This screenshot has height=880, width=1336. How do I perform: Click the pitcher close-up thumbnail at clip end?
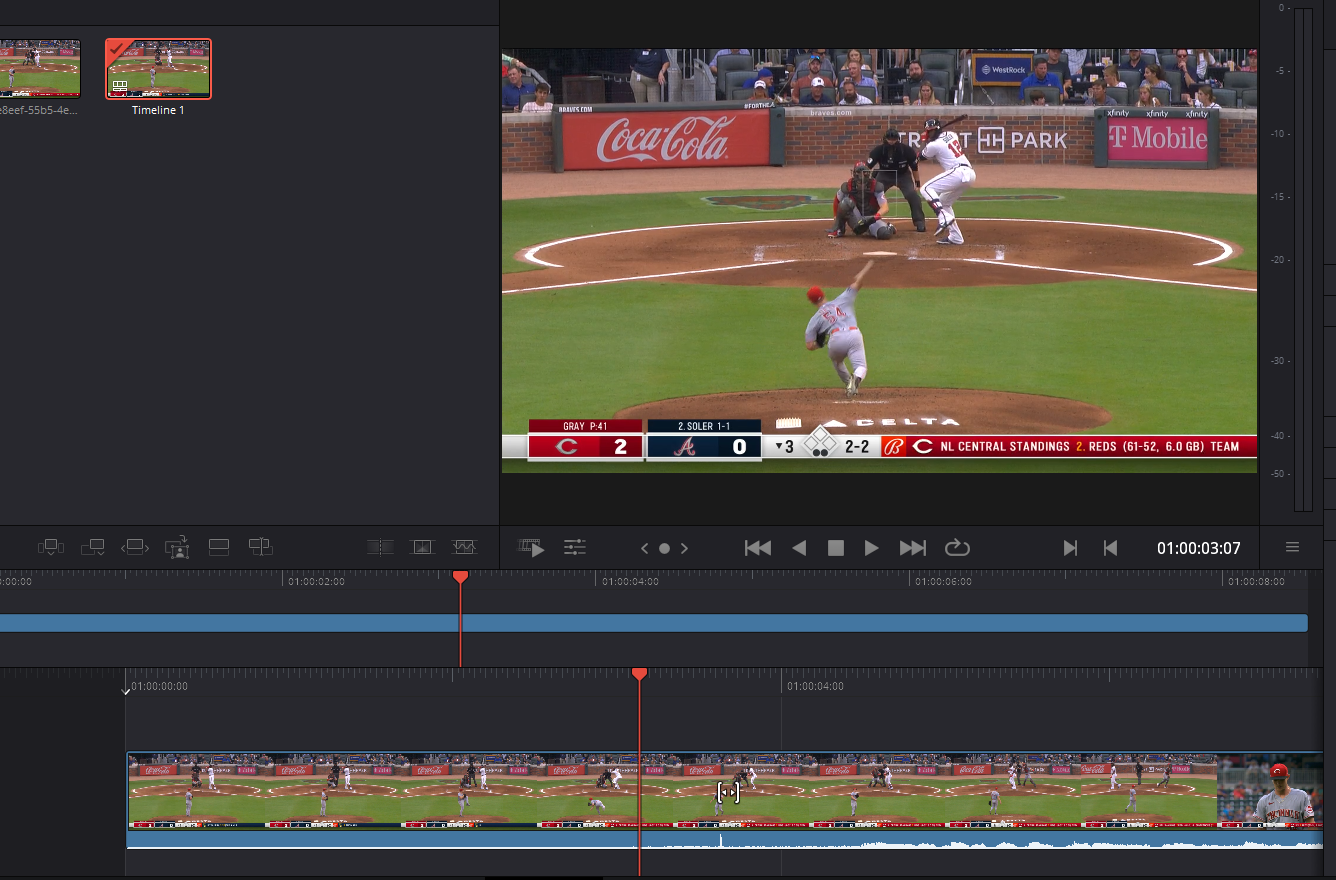point(1270,790)
